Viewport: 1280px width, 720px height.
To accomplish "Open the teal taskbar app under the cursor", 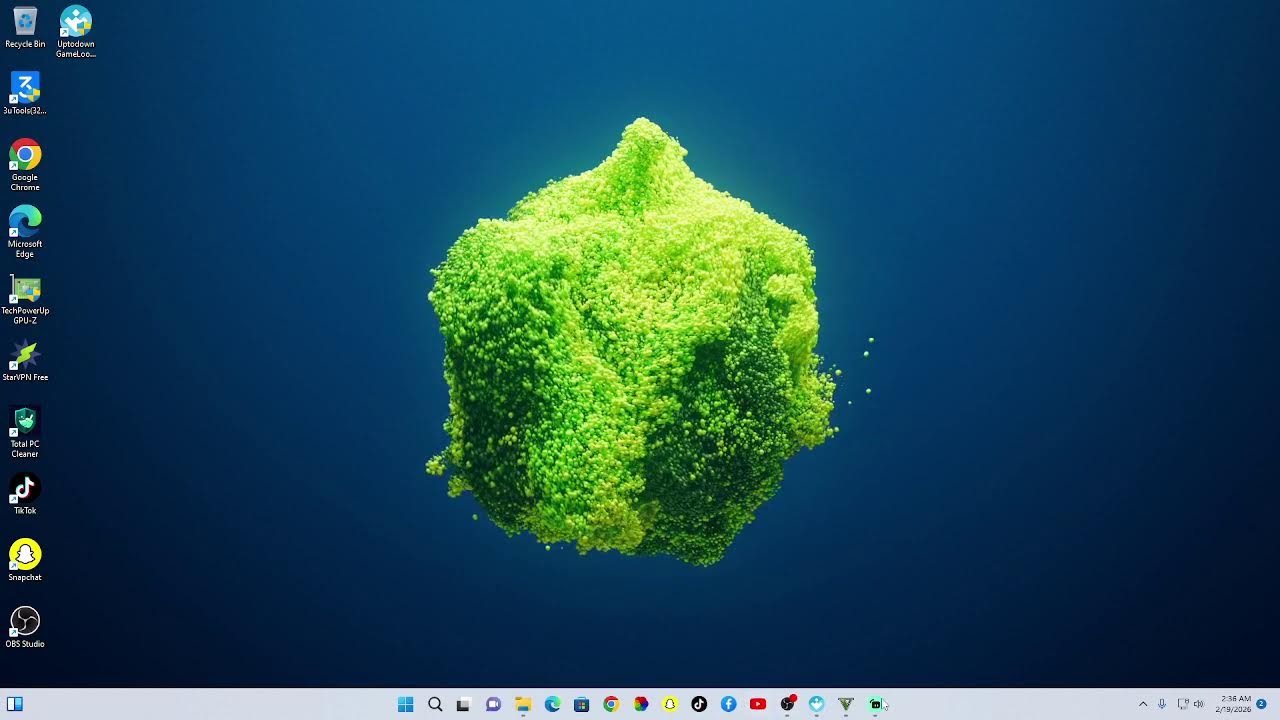I will tap(876, 704).
